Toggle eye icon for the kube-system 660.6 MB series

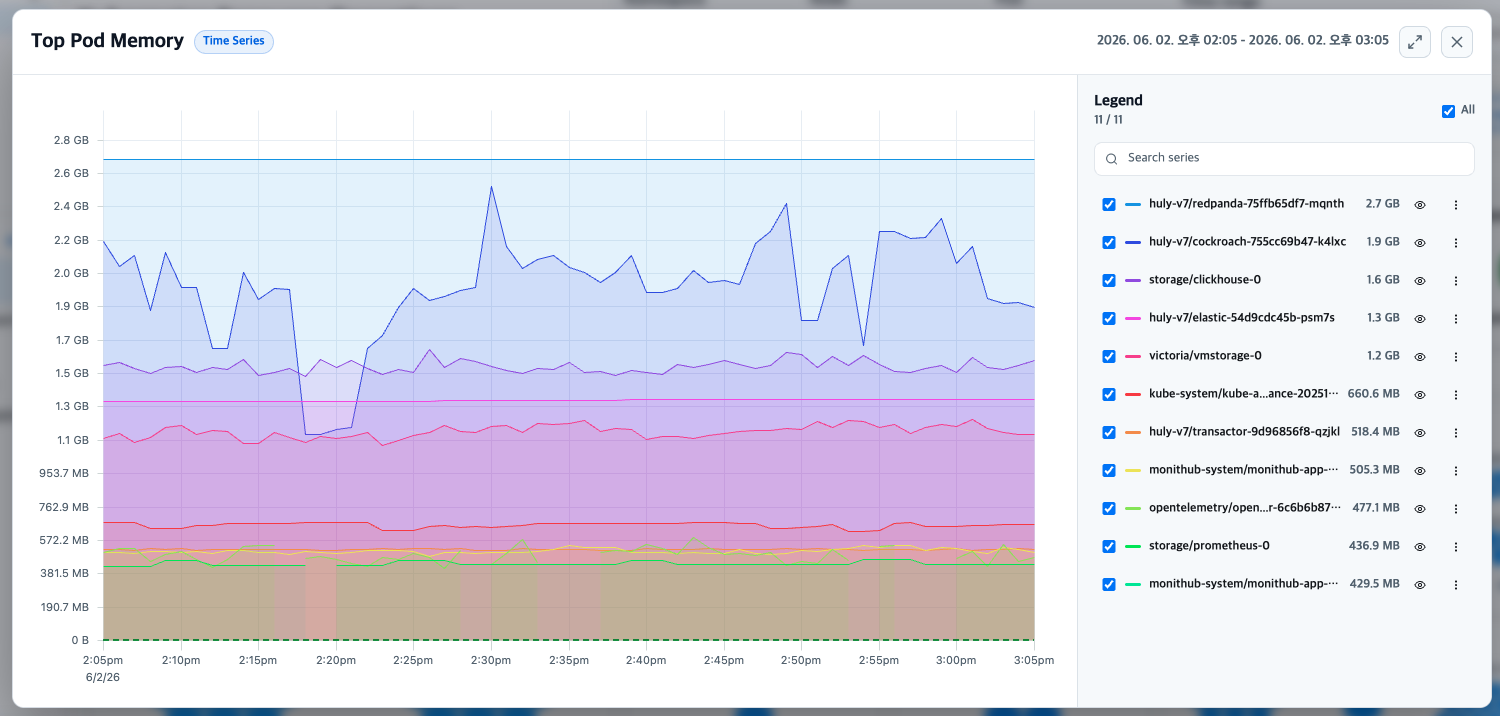[x=1420, y=395]
